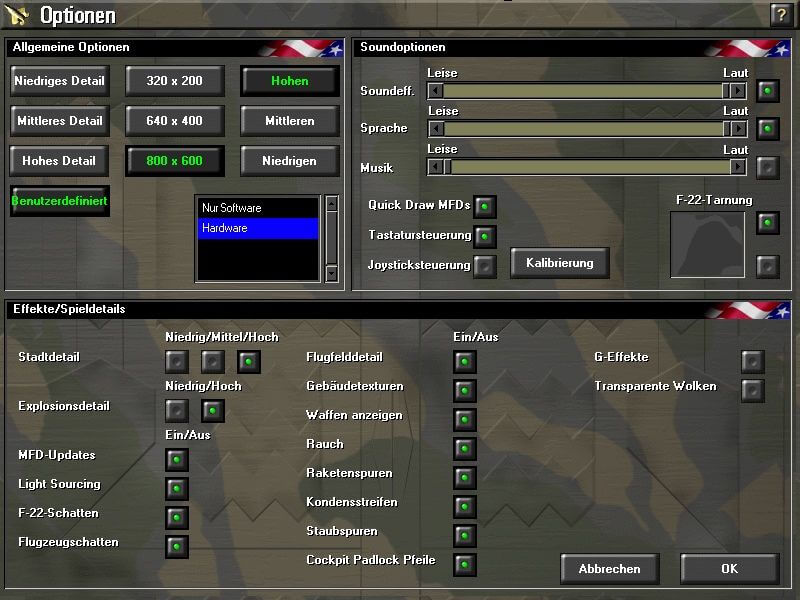Set resolution to 320 x 200
This screenshot has width=800, height=600.
coord(174,81)
